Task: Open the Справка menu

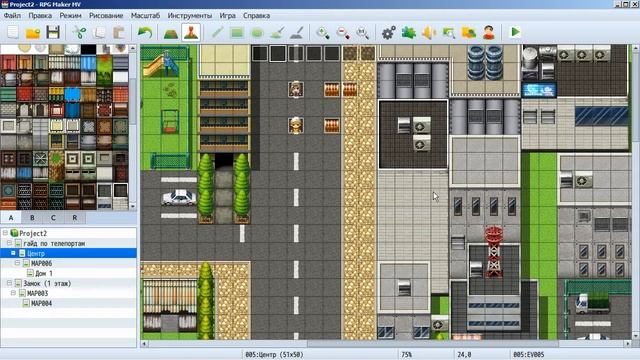Action: pyautogui.click(x=256, y=16)
